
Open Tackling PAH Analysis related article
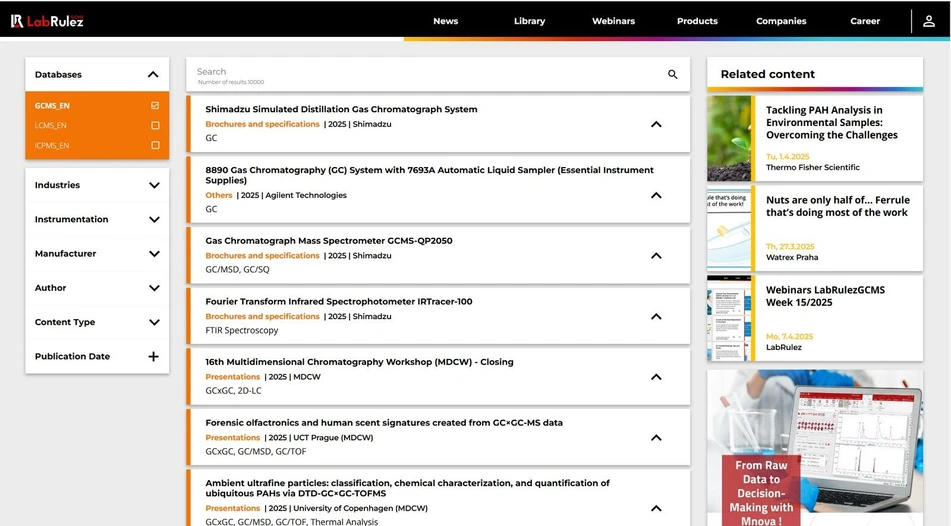click(832, 123)
